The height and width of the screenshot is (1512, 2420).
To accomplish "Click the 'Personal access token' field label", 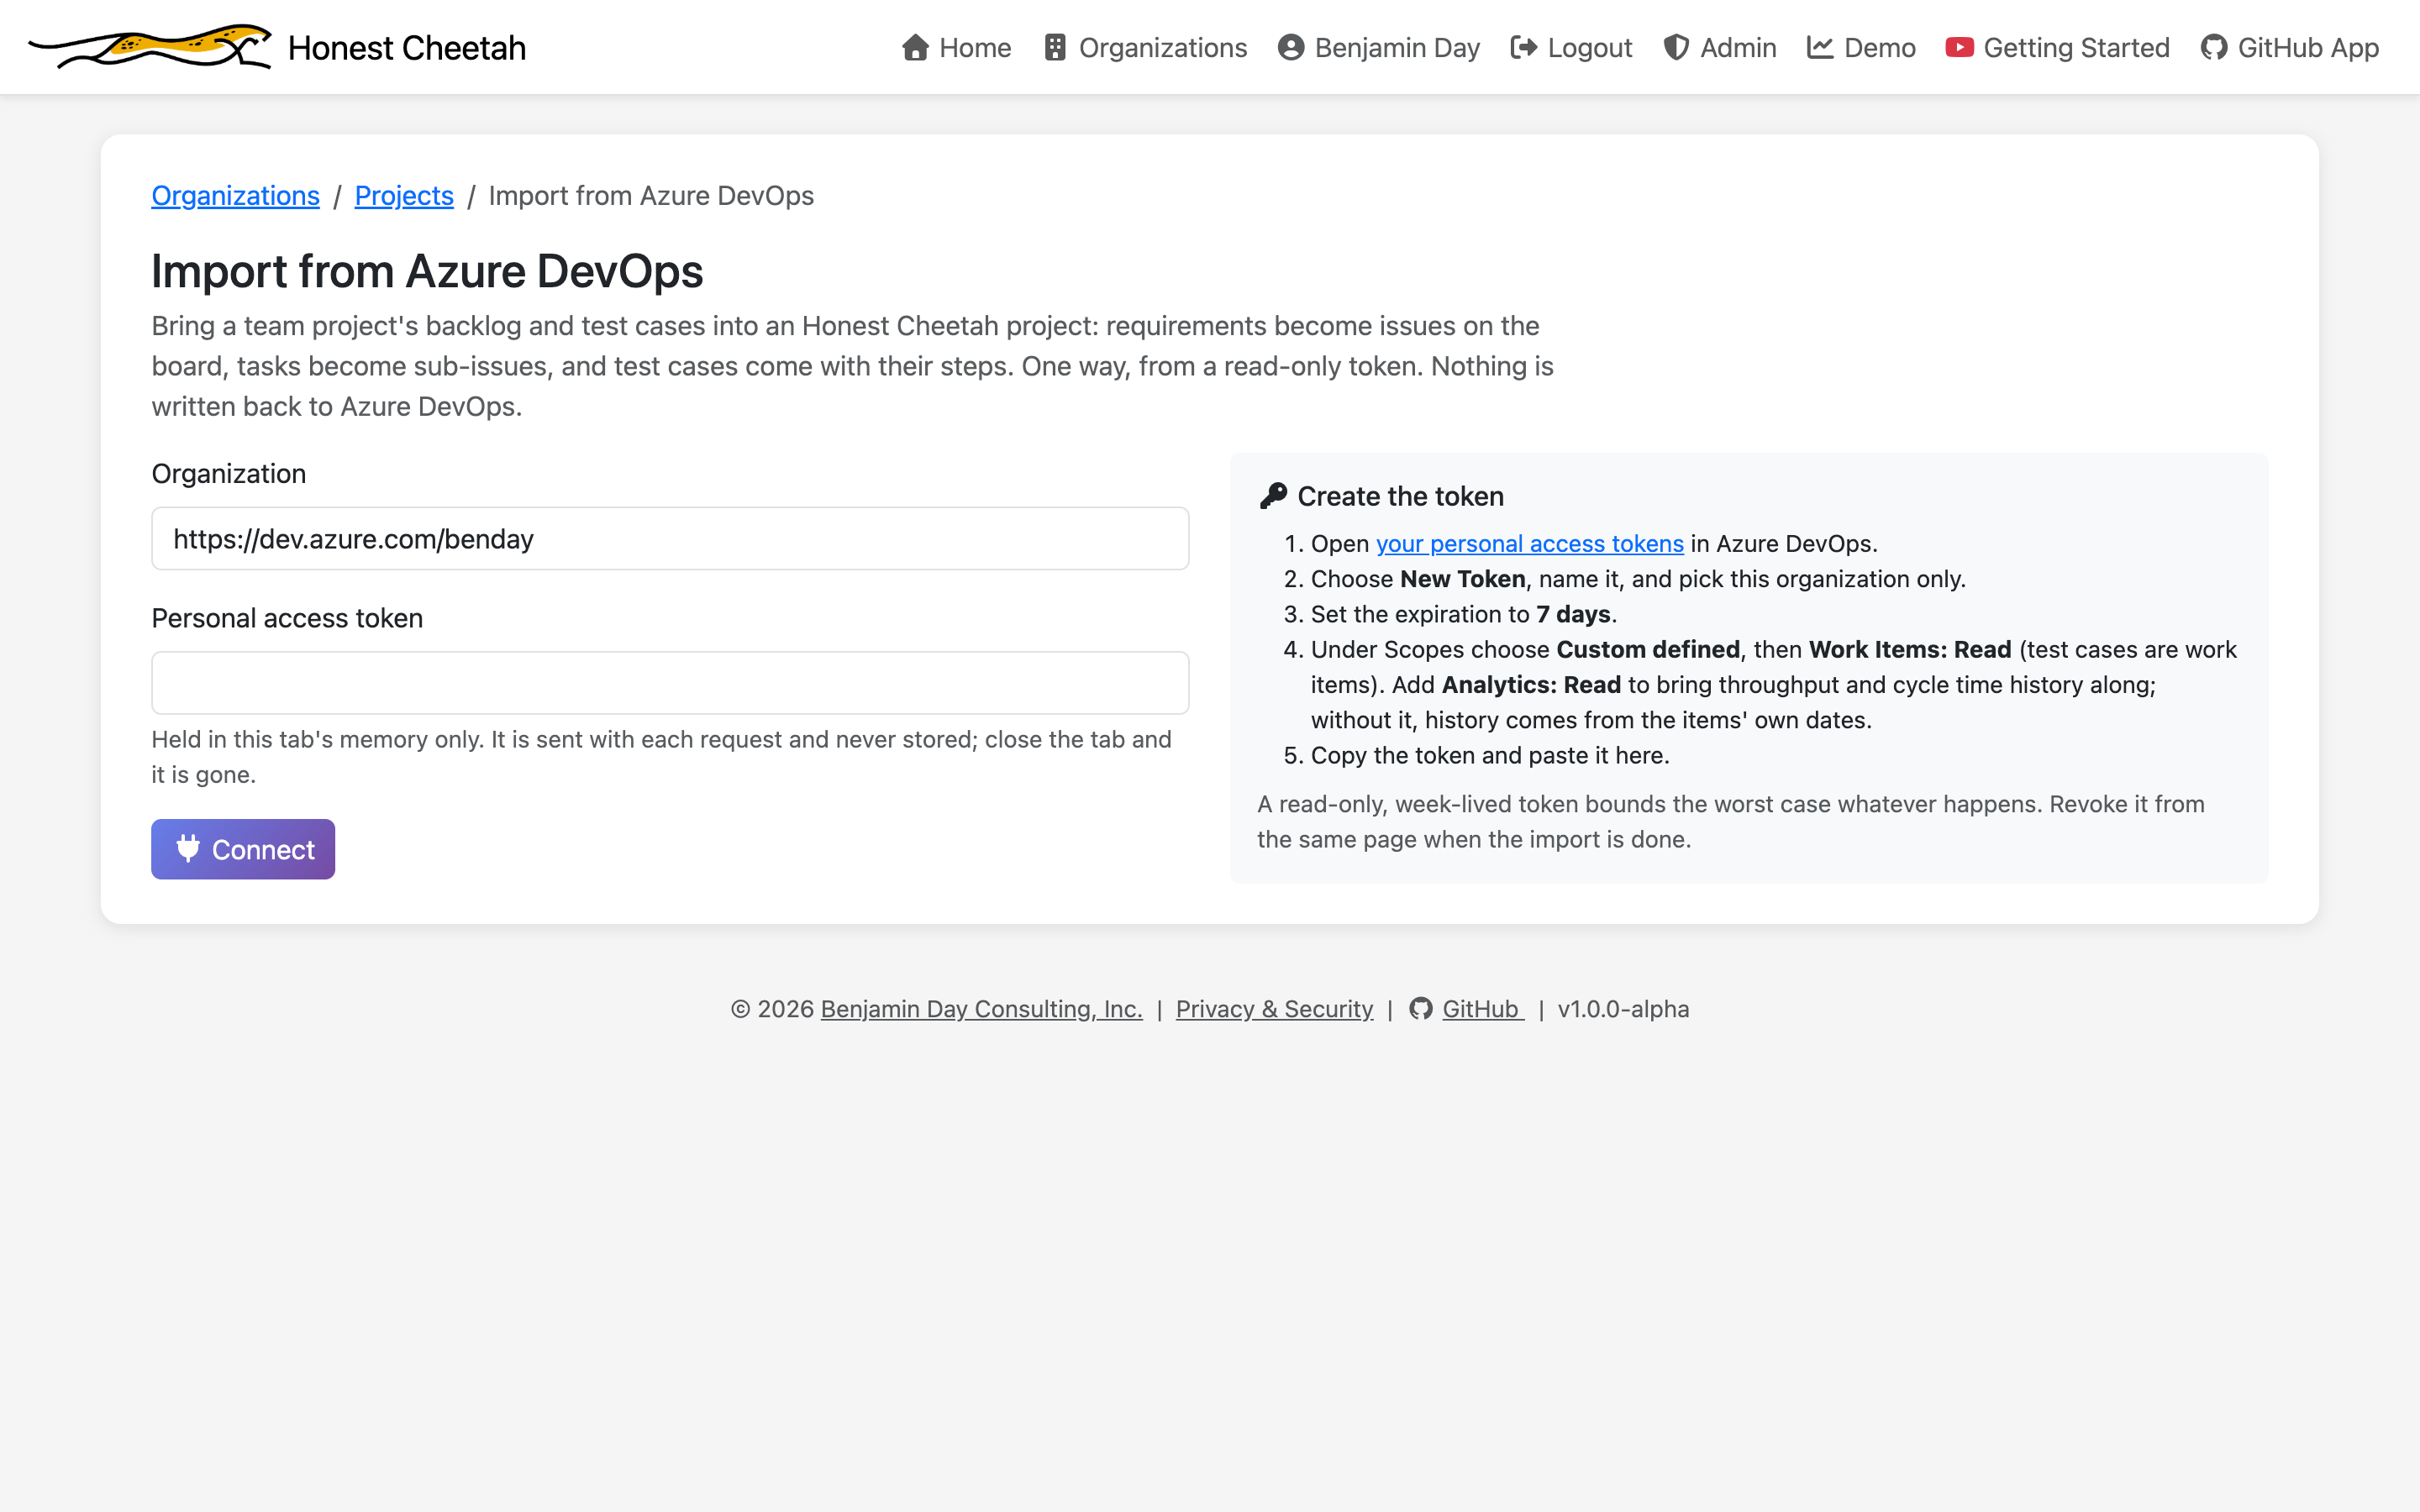I will tap(287, 618).
